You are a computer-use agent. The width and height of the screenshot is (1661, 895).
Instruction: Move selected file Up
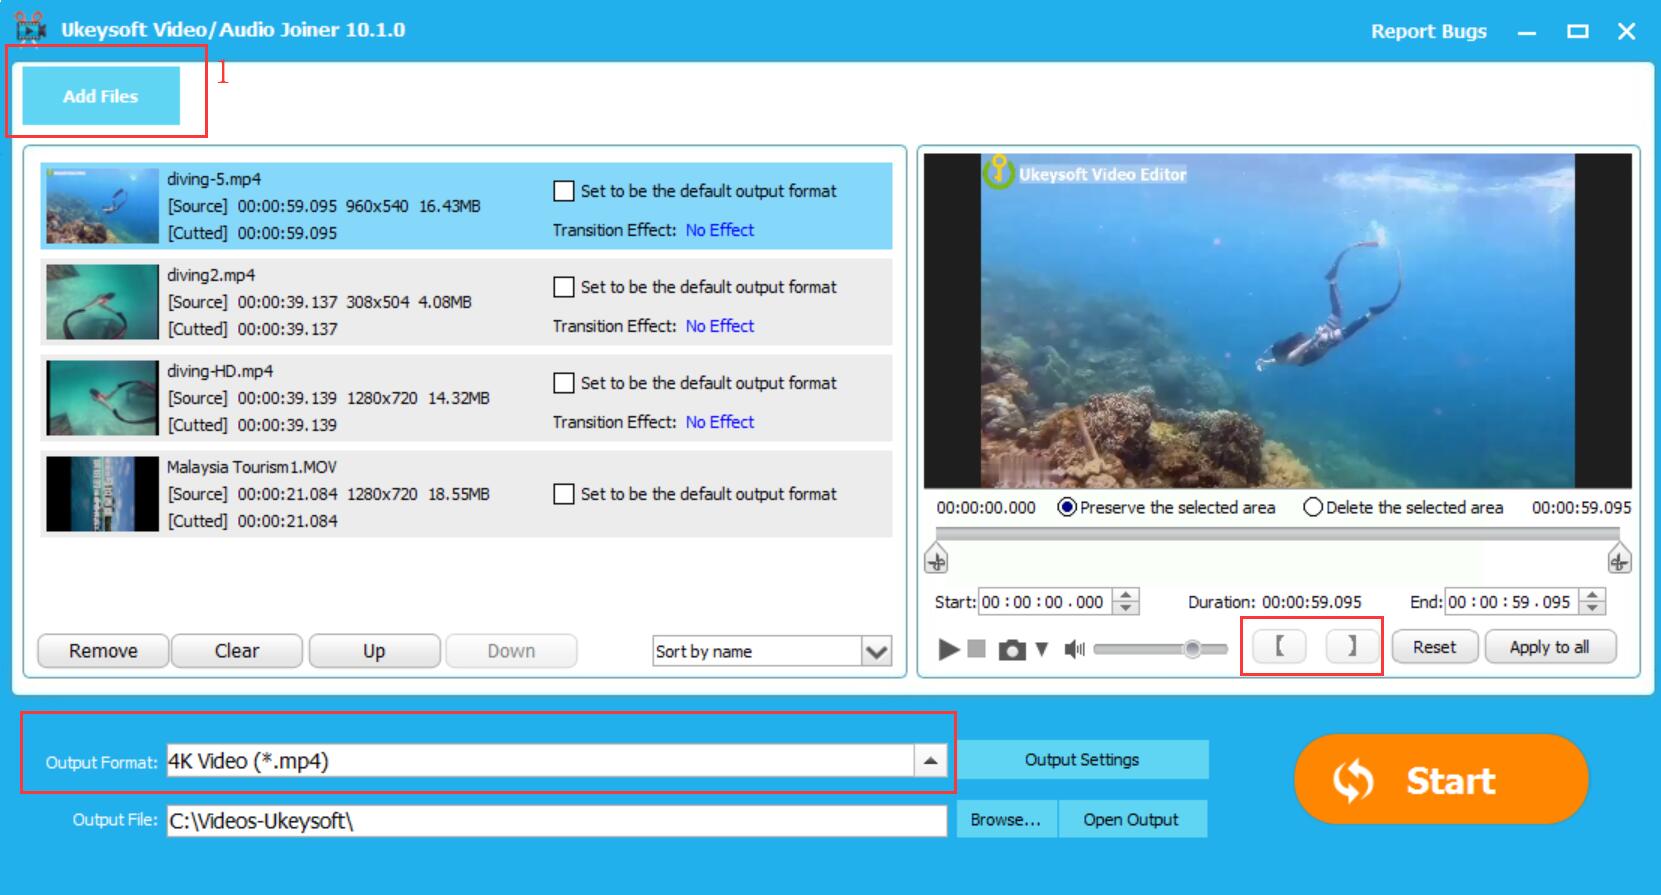tap(374, 651)
